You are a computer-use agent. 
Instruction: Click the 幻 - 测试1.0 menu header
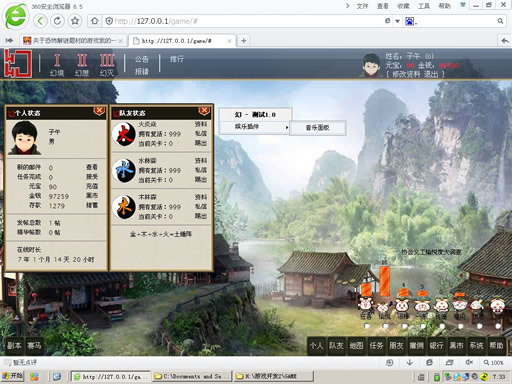[x=255, y=114]
